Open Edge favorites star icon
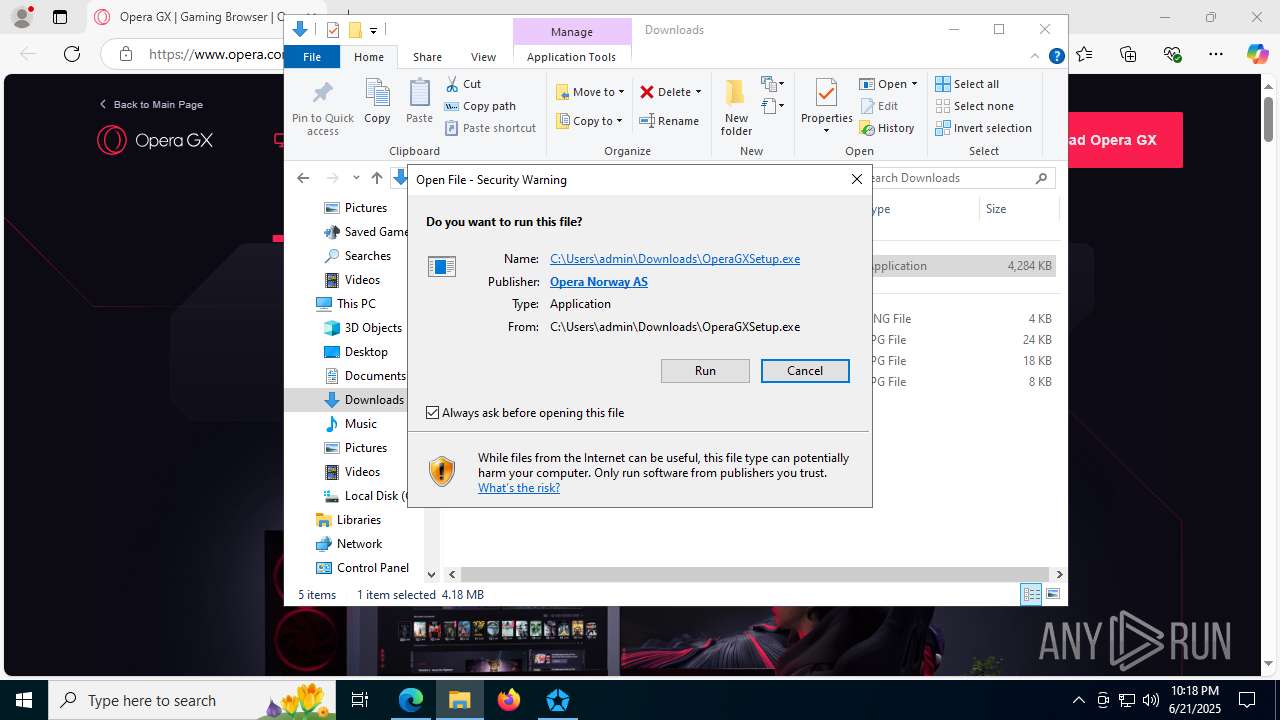The height and width of the screenshot is (720, 1280). [1085, 54]
